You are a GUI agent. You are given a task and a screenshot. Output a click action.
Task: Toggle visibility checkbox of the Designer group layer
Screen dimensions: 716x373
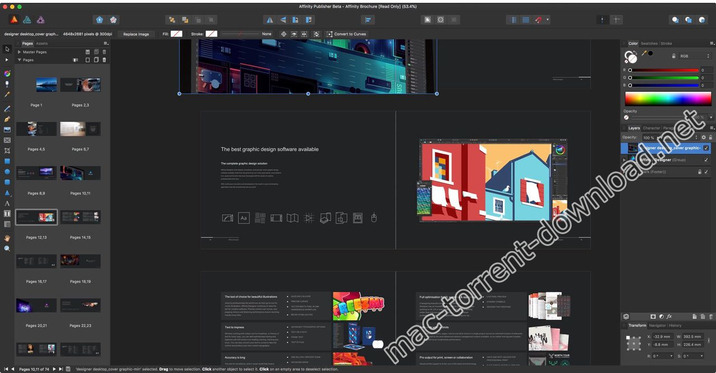pyautogui.click(x=706, y=160)
